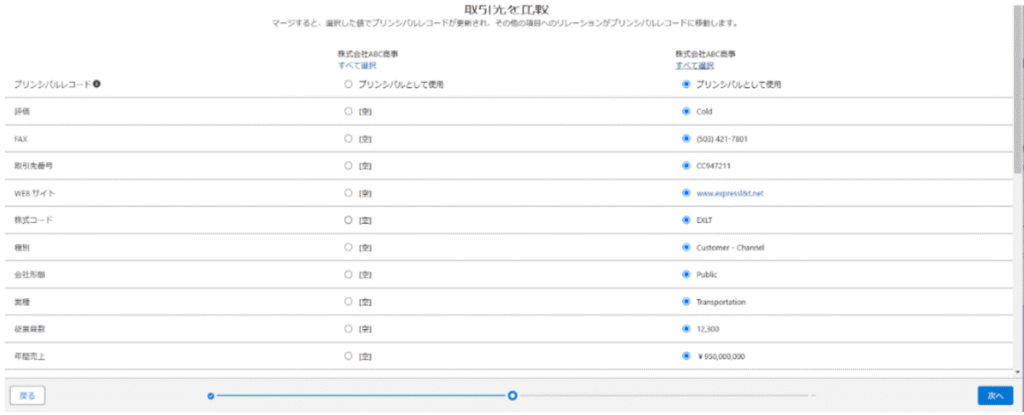This screenshot has width=1024, height=415.
Task: Click the completed first step dot in progress bar
Action: (211, 396)
